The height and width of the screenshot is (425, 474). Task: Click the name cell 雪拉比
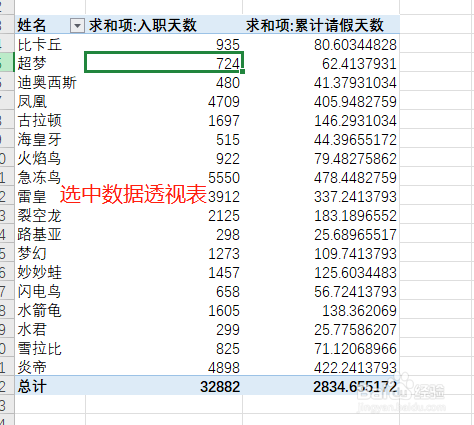[x=50, y=348]
